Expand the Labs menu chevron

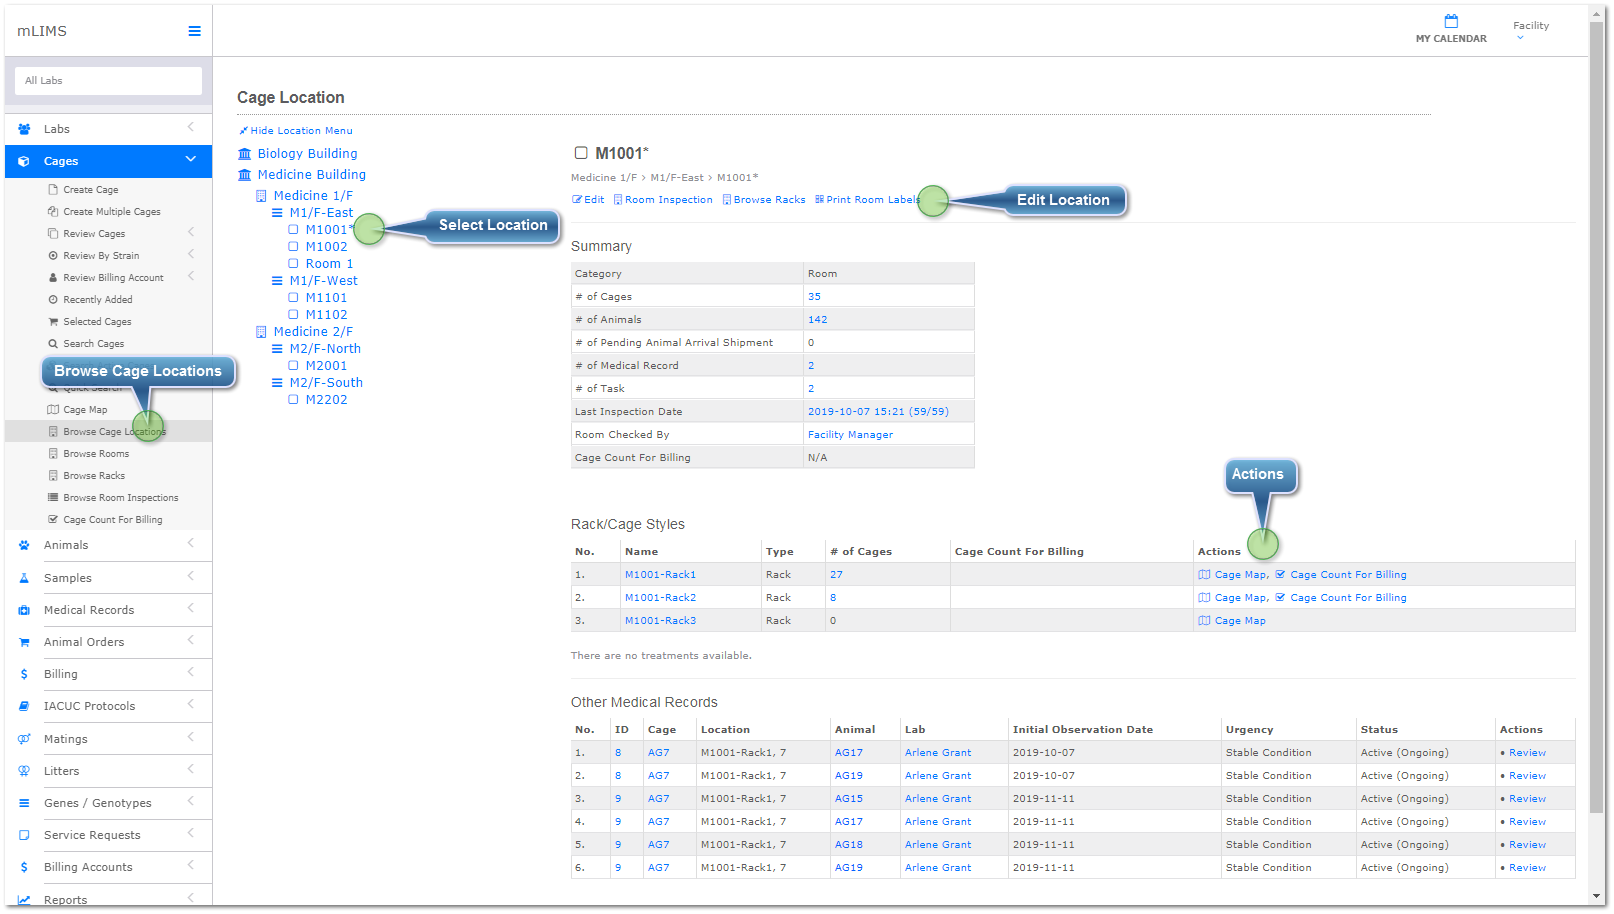[x=190, y=127]
